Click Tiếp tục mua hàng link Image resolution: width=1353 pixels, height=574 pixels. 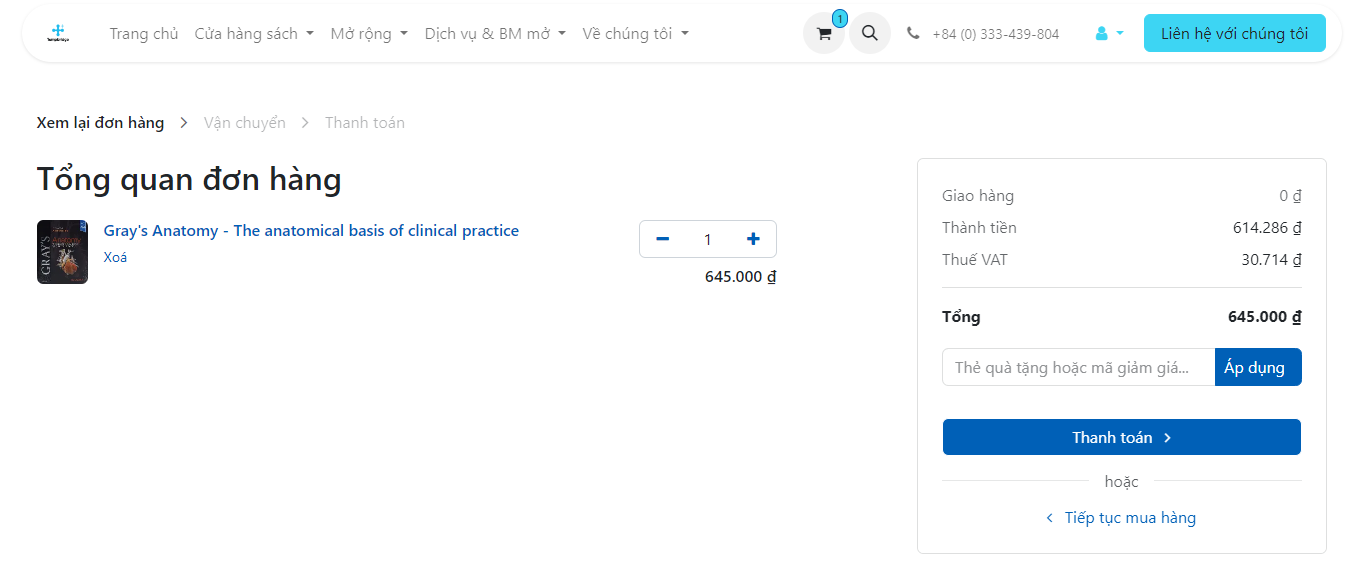click(1129, 518)
